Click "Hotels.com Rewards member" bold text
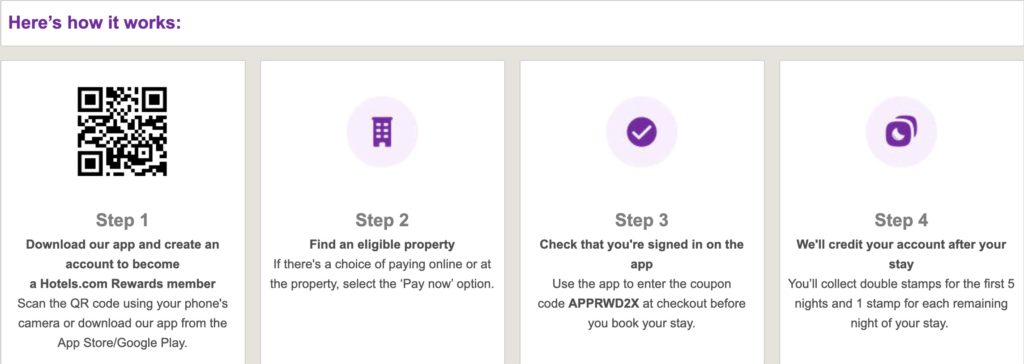1024x364 pixels. [122, 284]
